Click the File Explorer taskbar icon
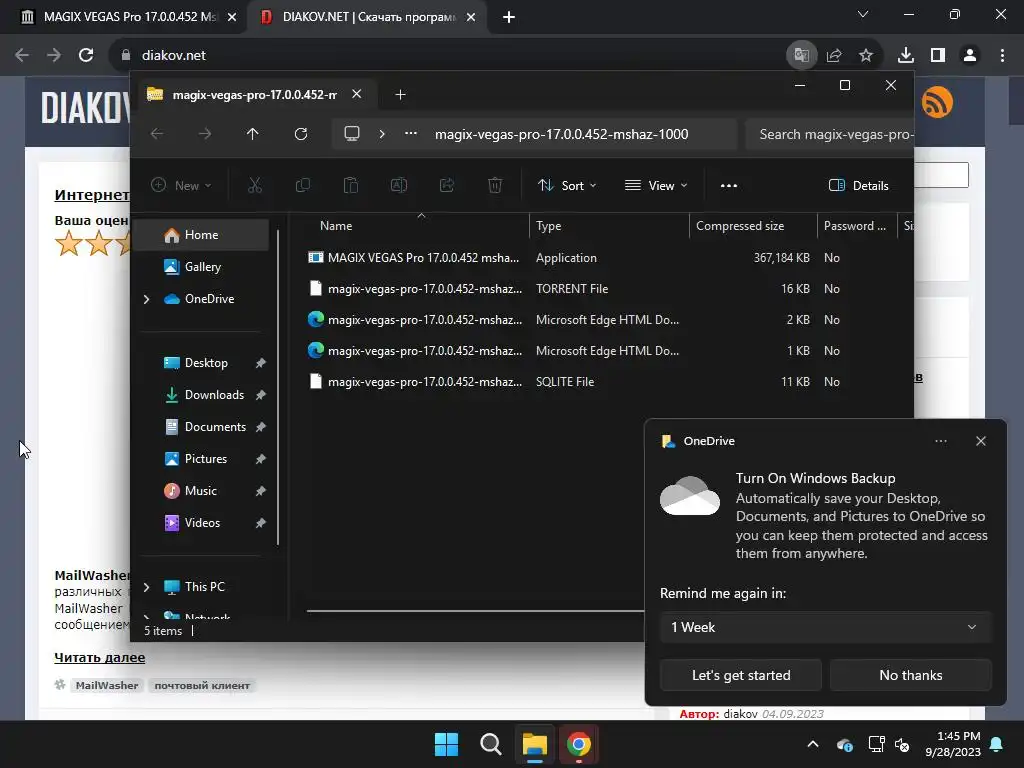Image resolution: width=1024 pixels, height=768 pixels. (534, 744)
